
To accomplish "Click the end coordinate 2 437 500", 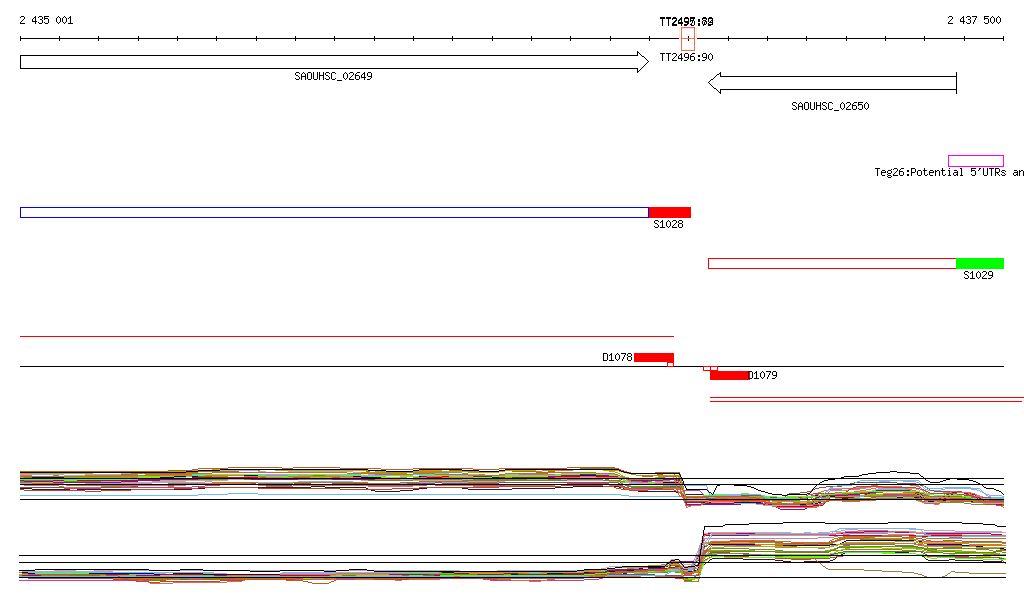I will pos(974,20).
